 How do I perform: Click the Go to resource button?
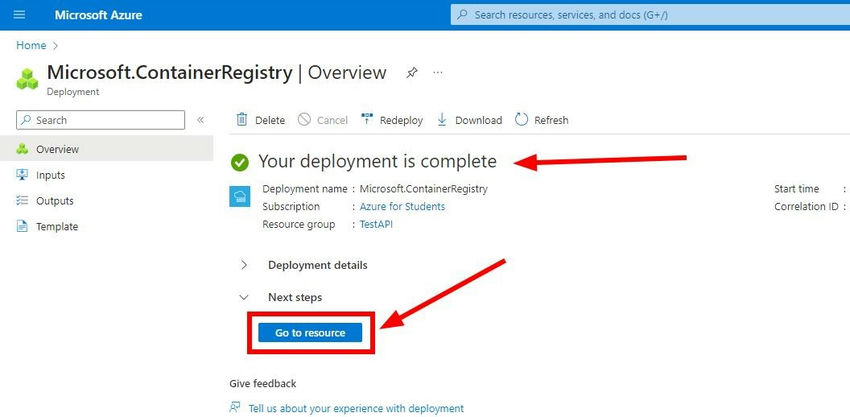coord(310,333)
